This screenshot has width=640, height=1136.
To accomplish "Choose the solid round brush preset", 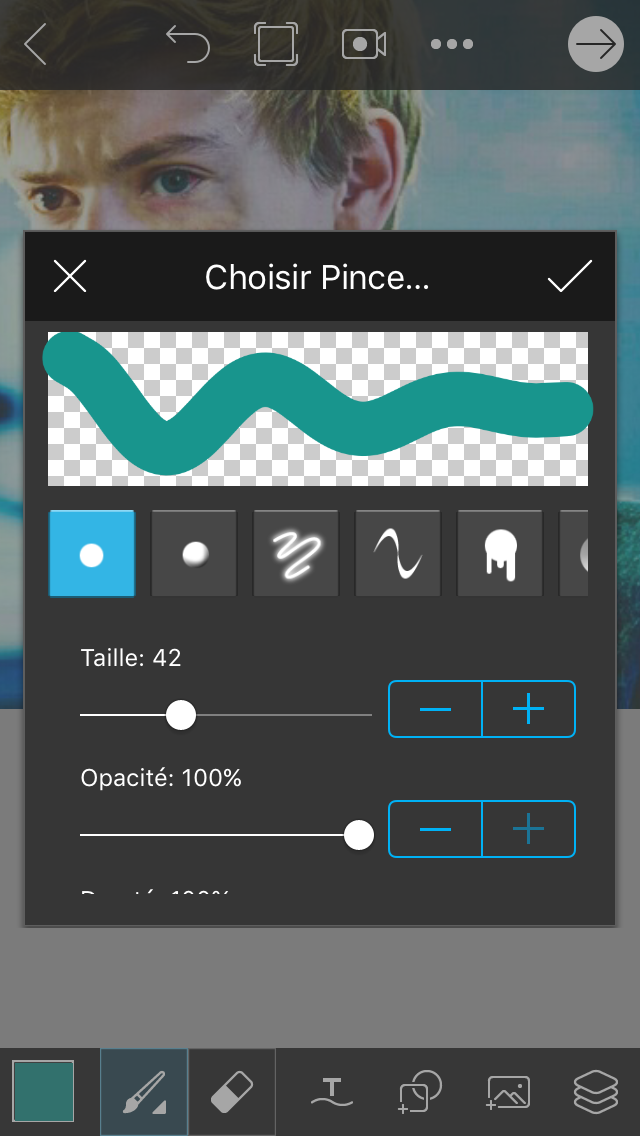I will point(91,554).
